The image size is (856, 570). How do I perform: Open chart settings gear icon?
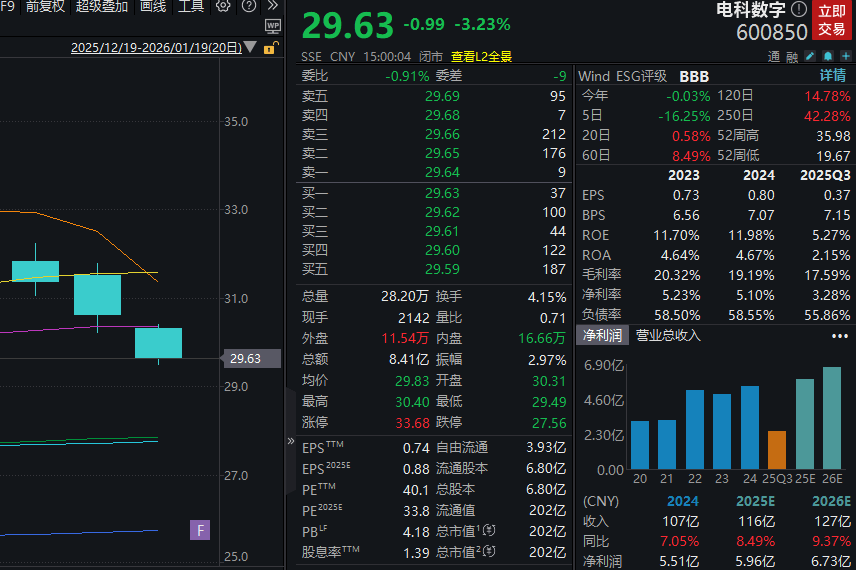pyautogui.click(x=223, y=7)
